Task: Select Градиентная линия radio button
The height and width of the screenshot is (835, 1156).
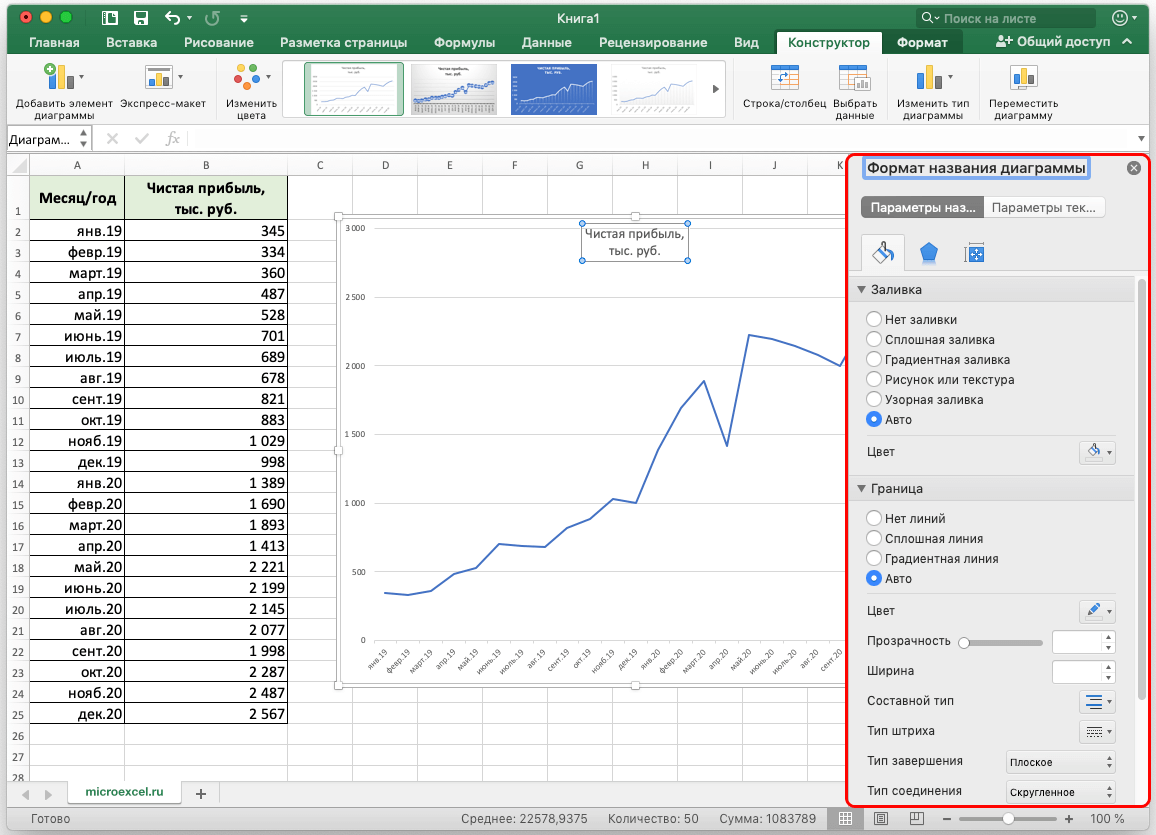Action: coord(874,558)
